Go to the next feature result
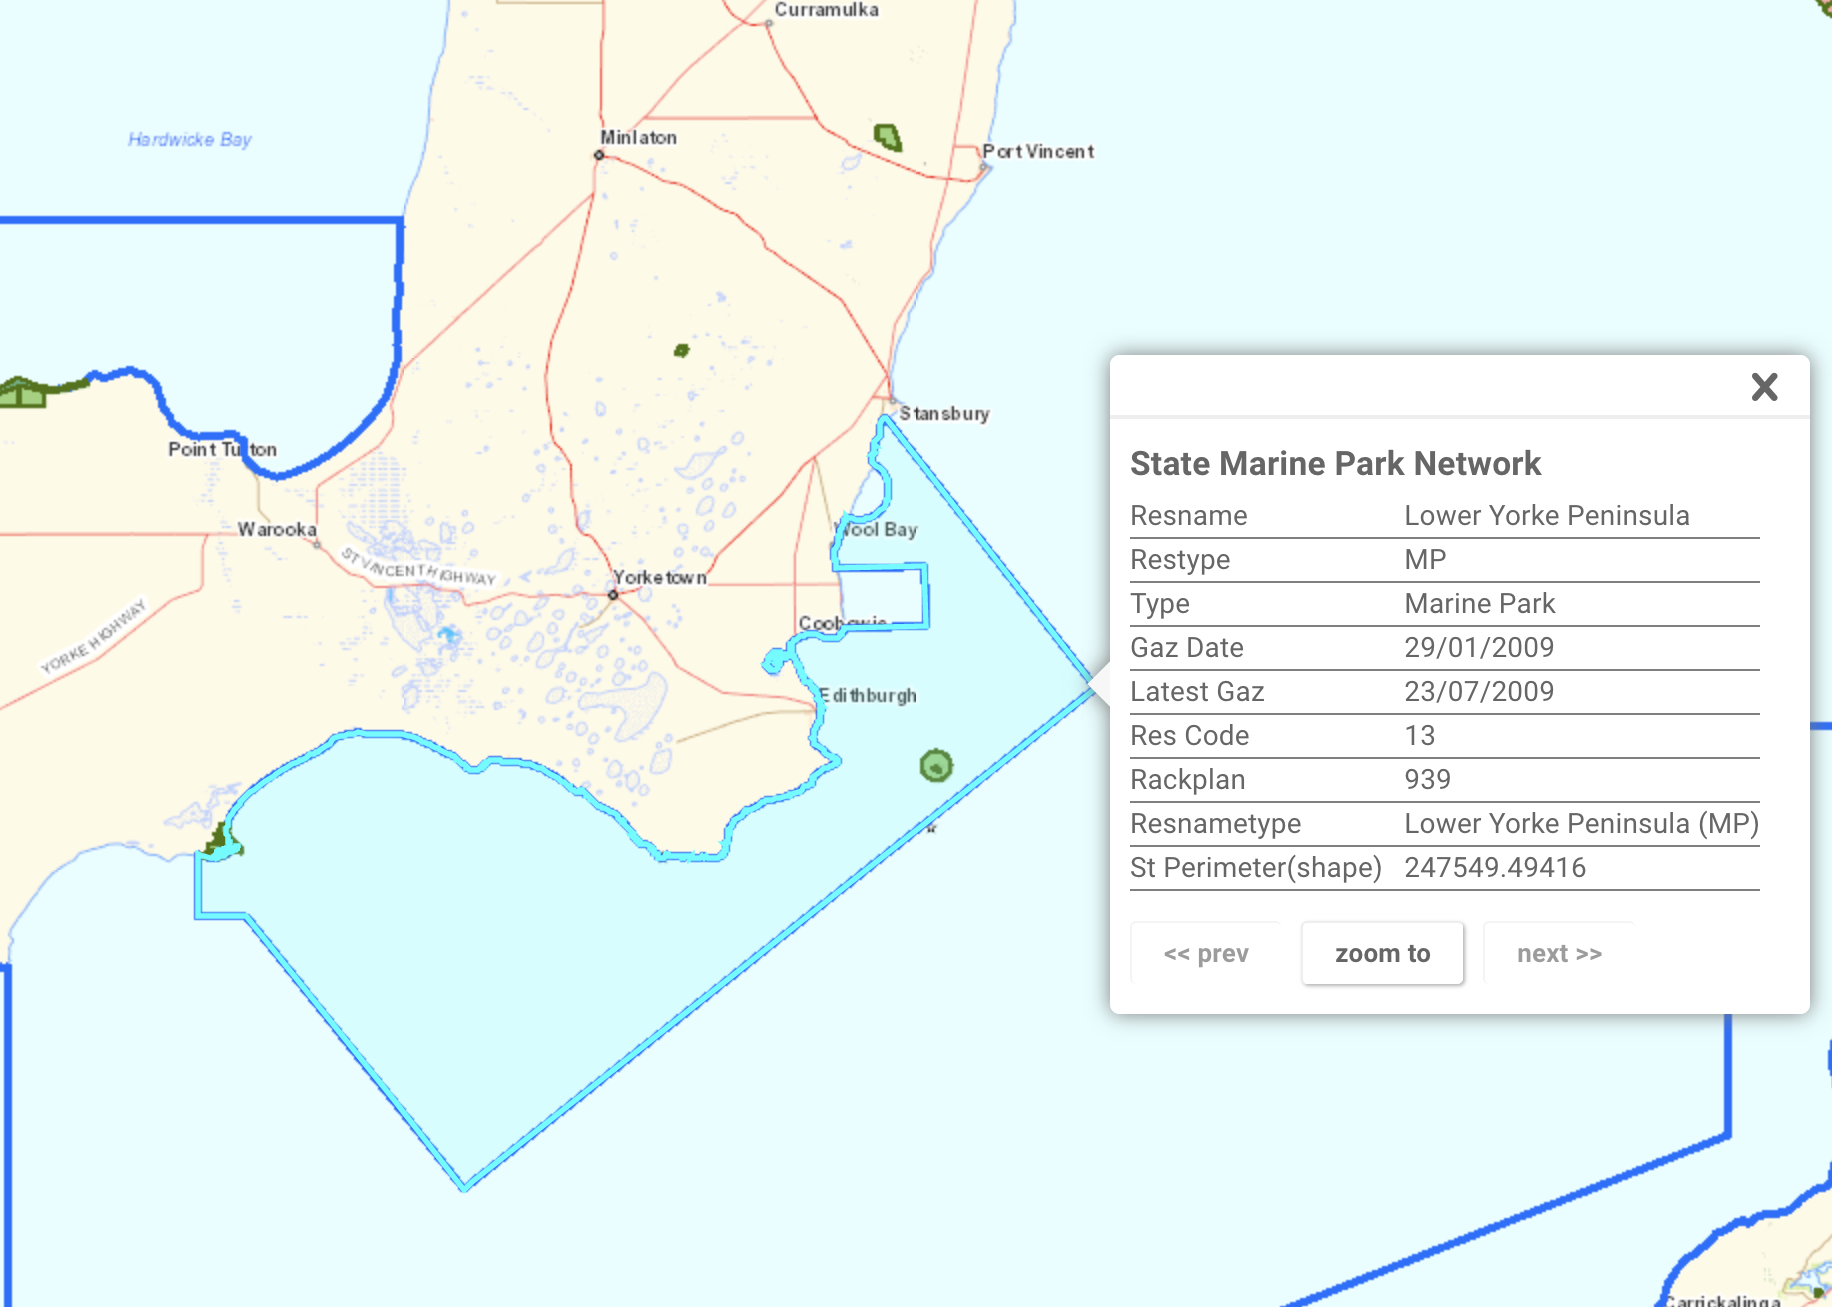Screen dimensions: 1832x1307 (1558, 954)
